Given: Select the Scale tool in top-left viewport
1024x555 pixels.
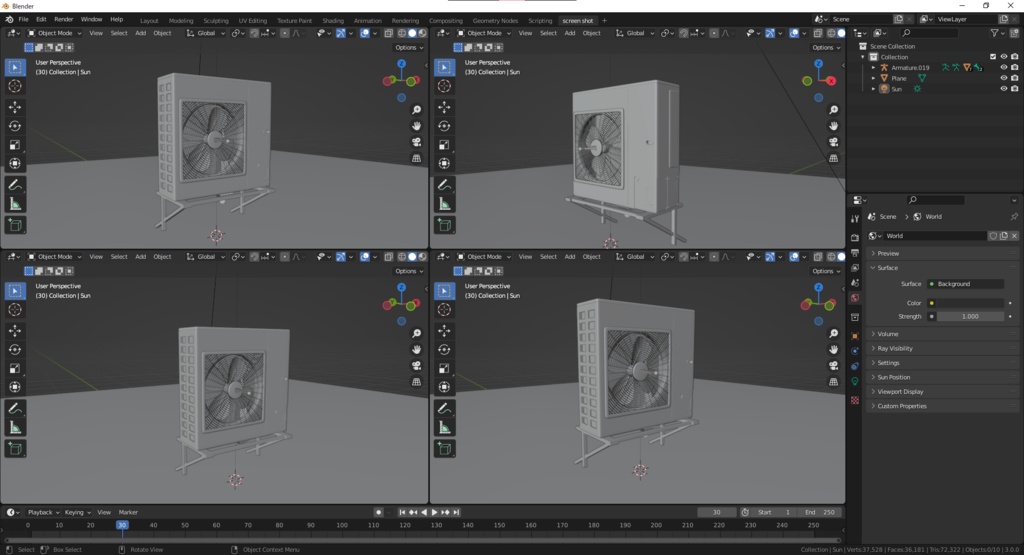Looking at the screenshot, I should (x=15, y=145).
